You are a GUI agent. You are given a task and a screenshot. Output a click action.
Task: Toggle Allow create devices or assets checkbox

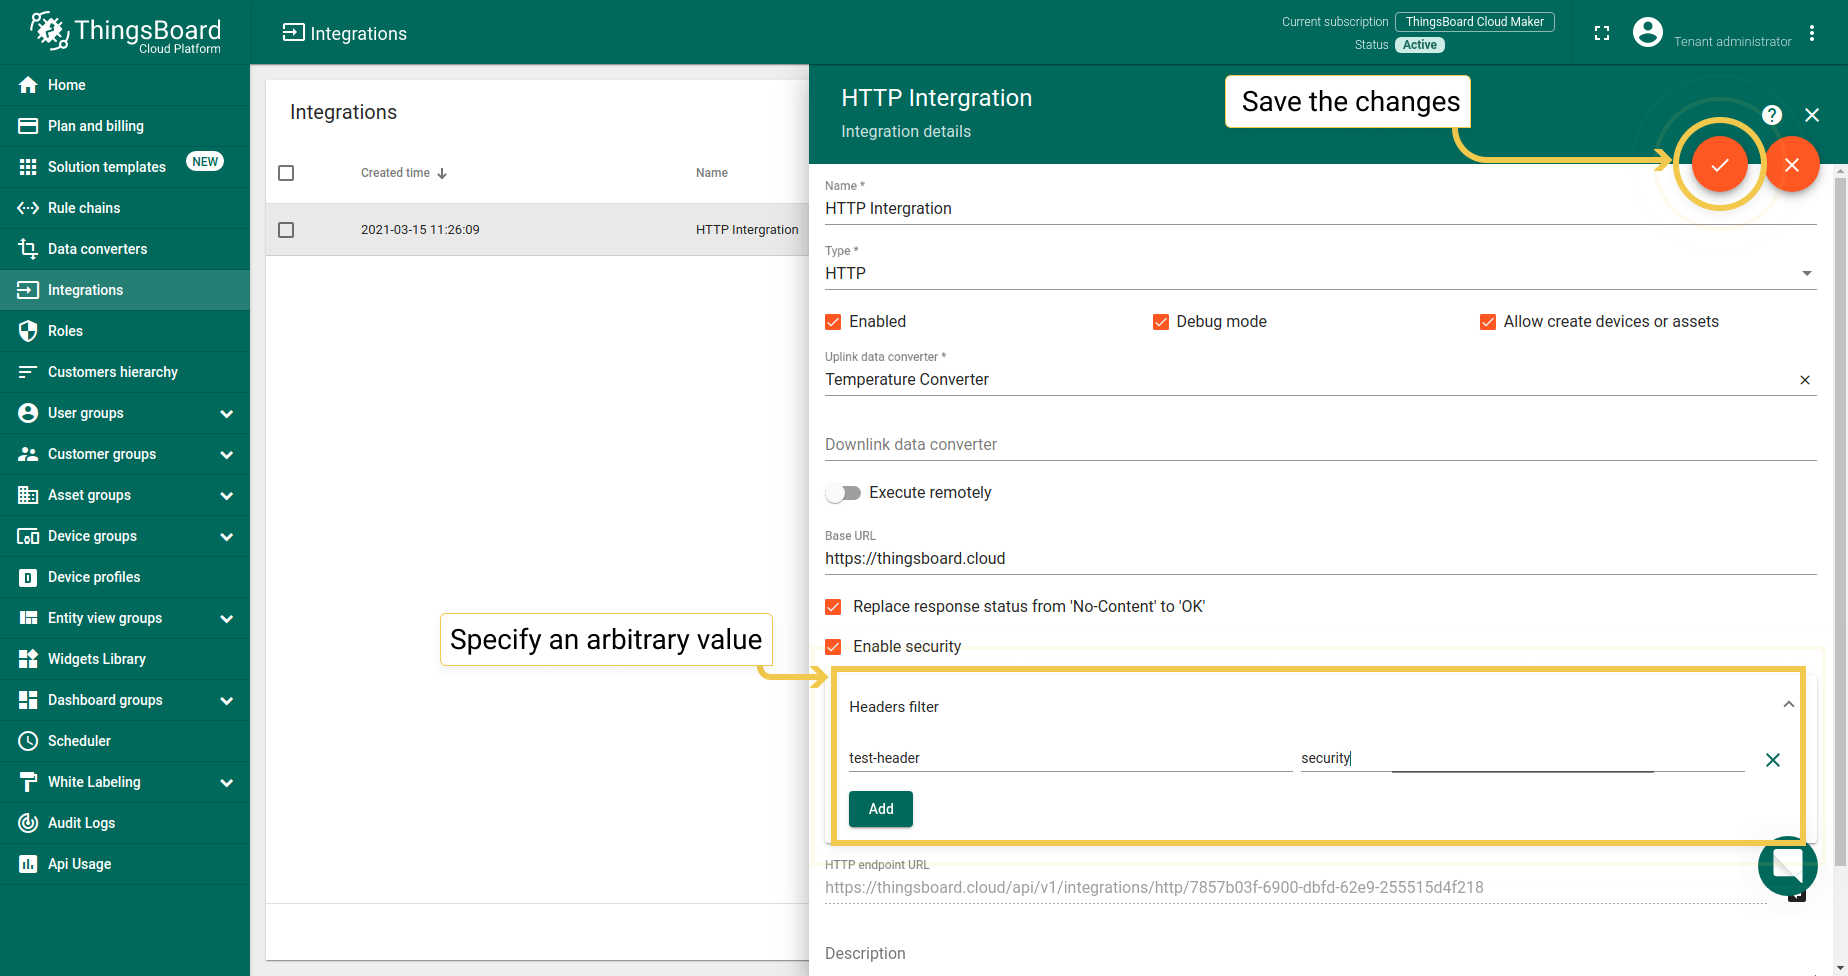click(1488, 322)
